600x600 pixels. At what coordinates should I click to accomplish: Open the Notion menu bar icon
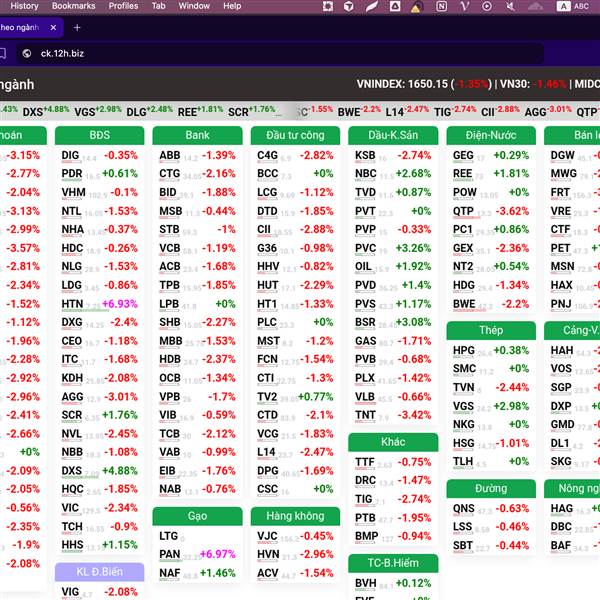pyautogui.click(x=441, y=6)
